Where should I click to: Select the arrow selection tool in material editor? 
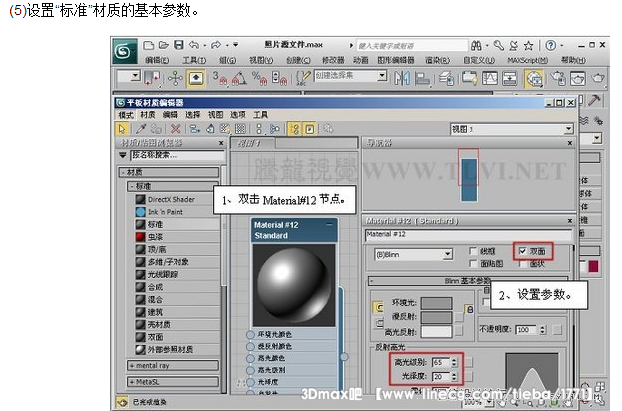tap(122, 129)
